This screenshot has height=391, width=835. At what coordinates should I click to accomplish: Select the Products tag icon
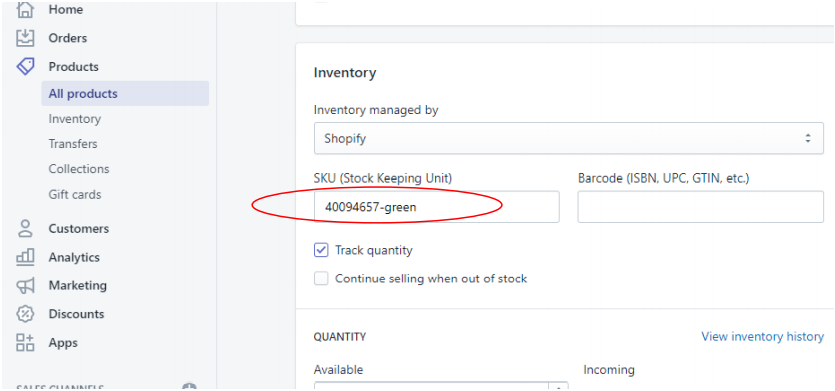click(x=25, y=67)
